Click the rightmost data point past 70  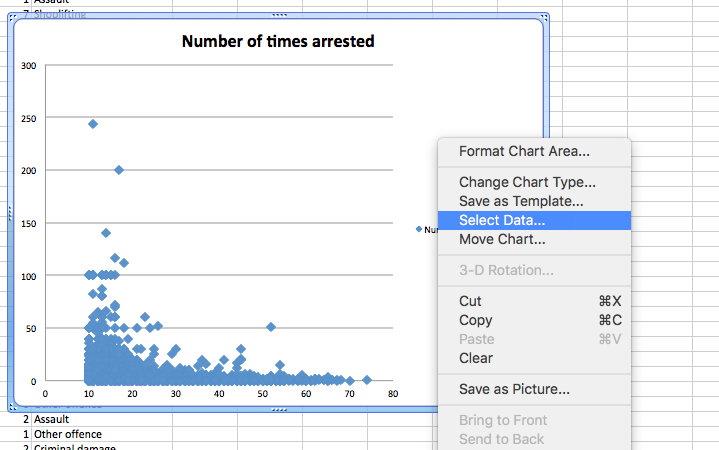(367, 380)
